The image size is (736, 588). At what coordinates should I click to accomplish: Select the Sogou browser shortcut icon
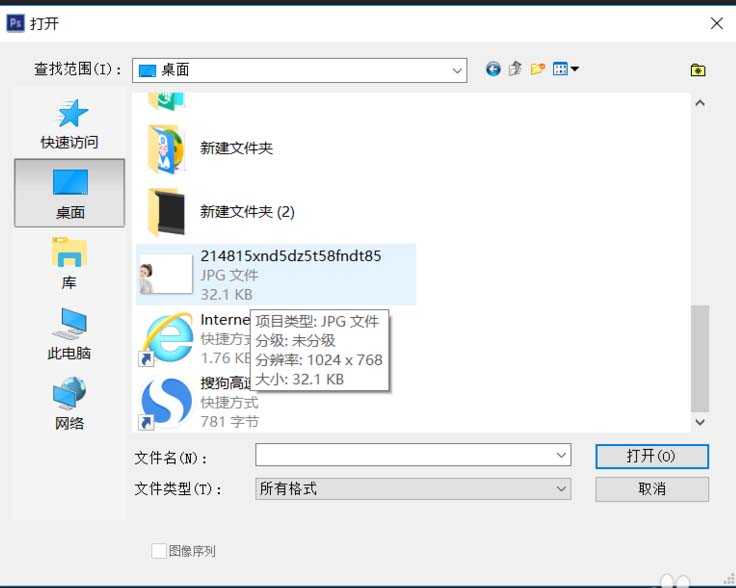click(166, 403)
